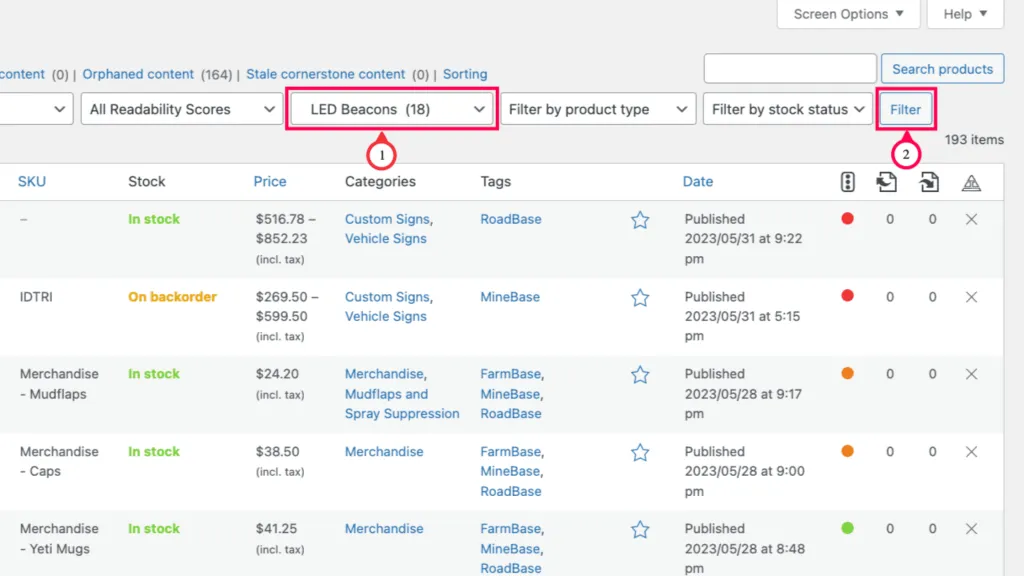1024x576 pixels.
Task: Sort products by Date column
Action: click(x=697, y=182)
